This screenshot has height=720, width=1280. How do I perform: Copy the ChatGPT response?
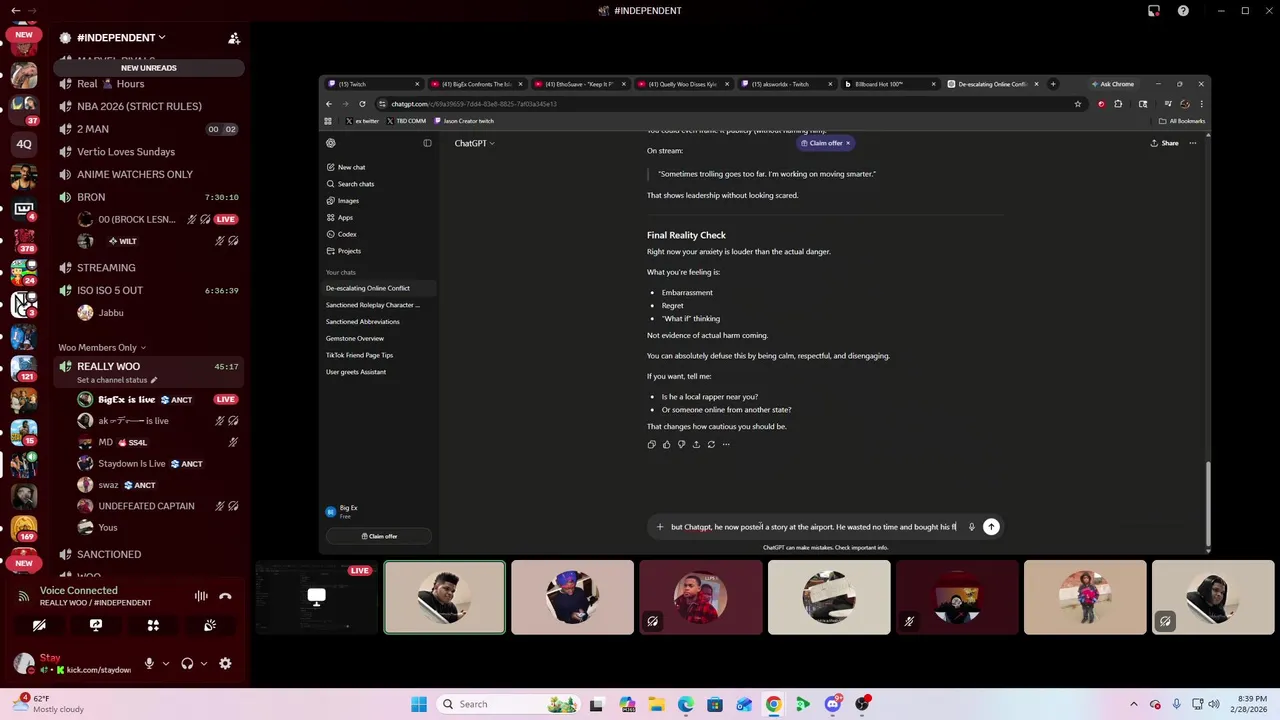[x=652, y=444]
